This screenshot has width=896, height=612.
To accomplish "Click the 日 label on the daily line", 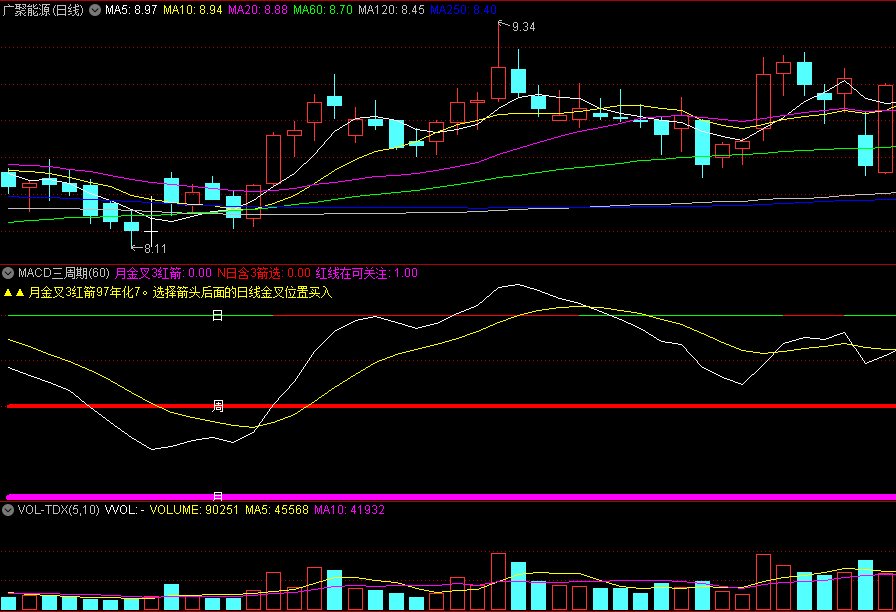I will pyautogui.click(x=218, y=315).
